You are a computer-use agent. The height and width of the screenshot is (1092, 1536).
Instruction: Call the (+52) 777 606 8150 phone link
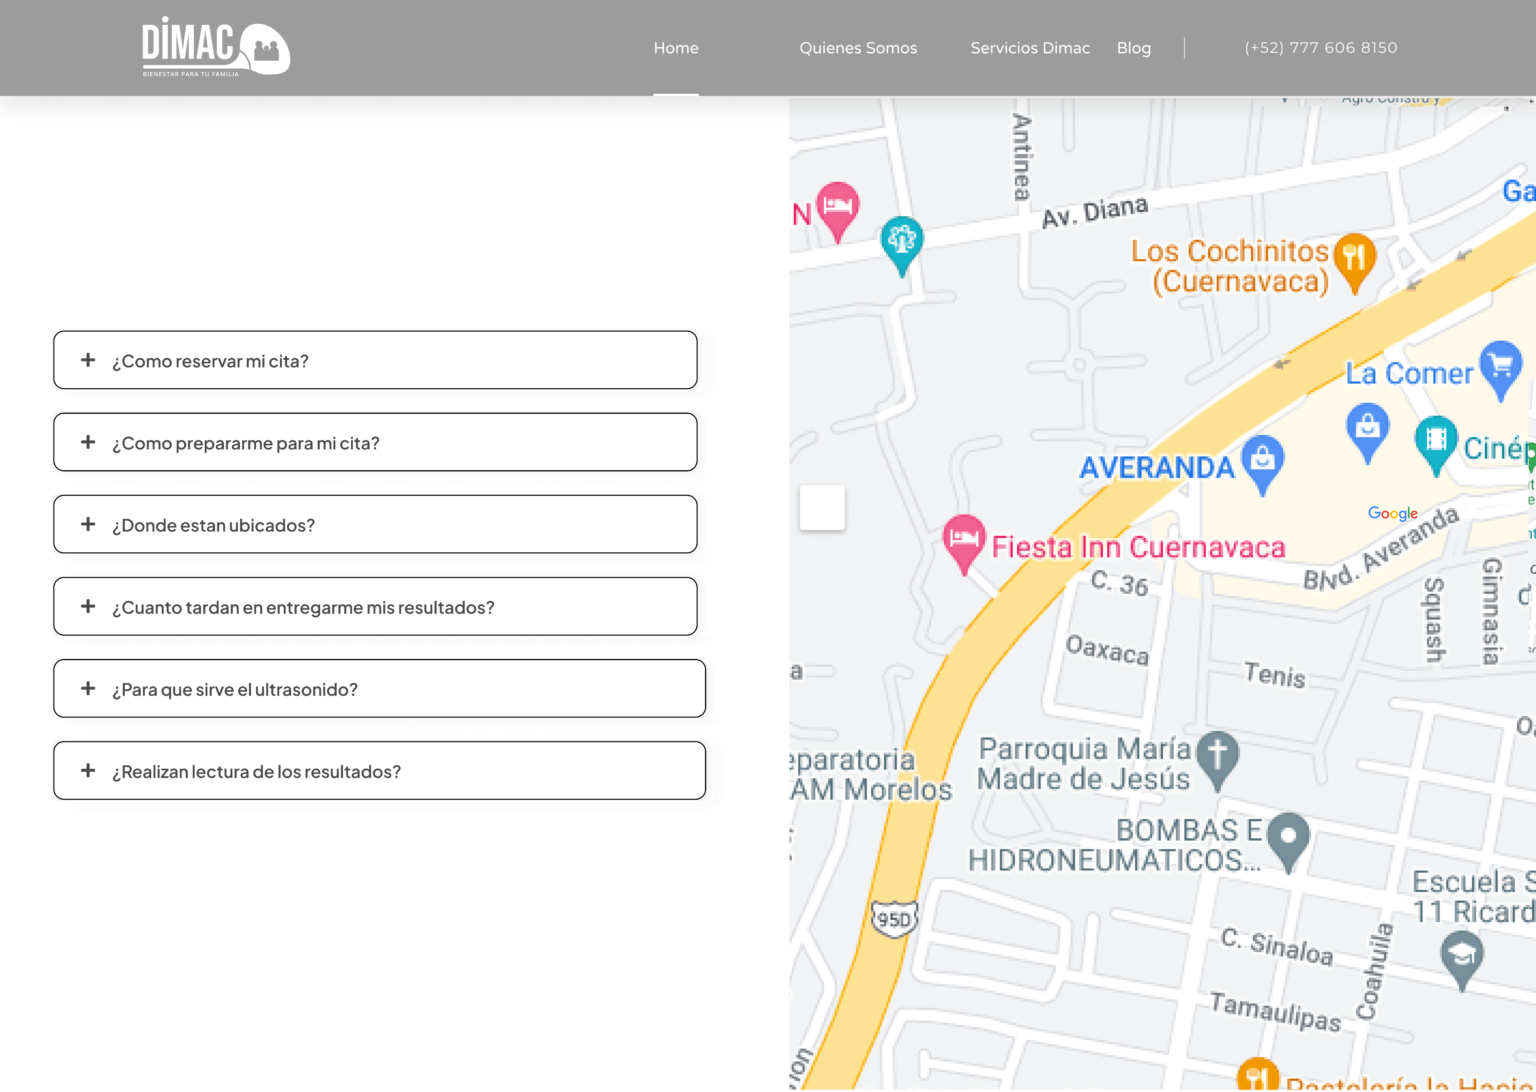1321,48
